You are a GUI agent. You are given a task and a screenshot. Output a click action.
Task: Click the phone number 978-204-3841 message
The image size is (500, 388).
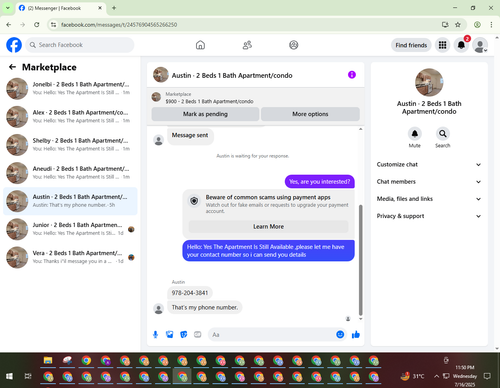[x=190, y=293]
